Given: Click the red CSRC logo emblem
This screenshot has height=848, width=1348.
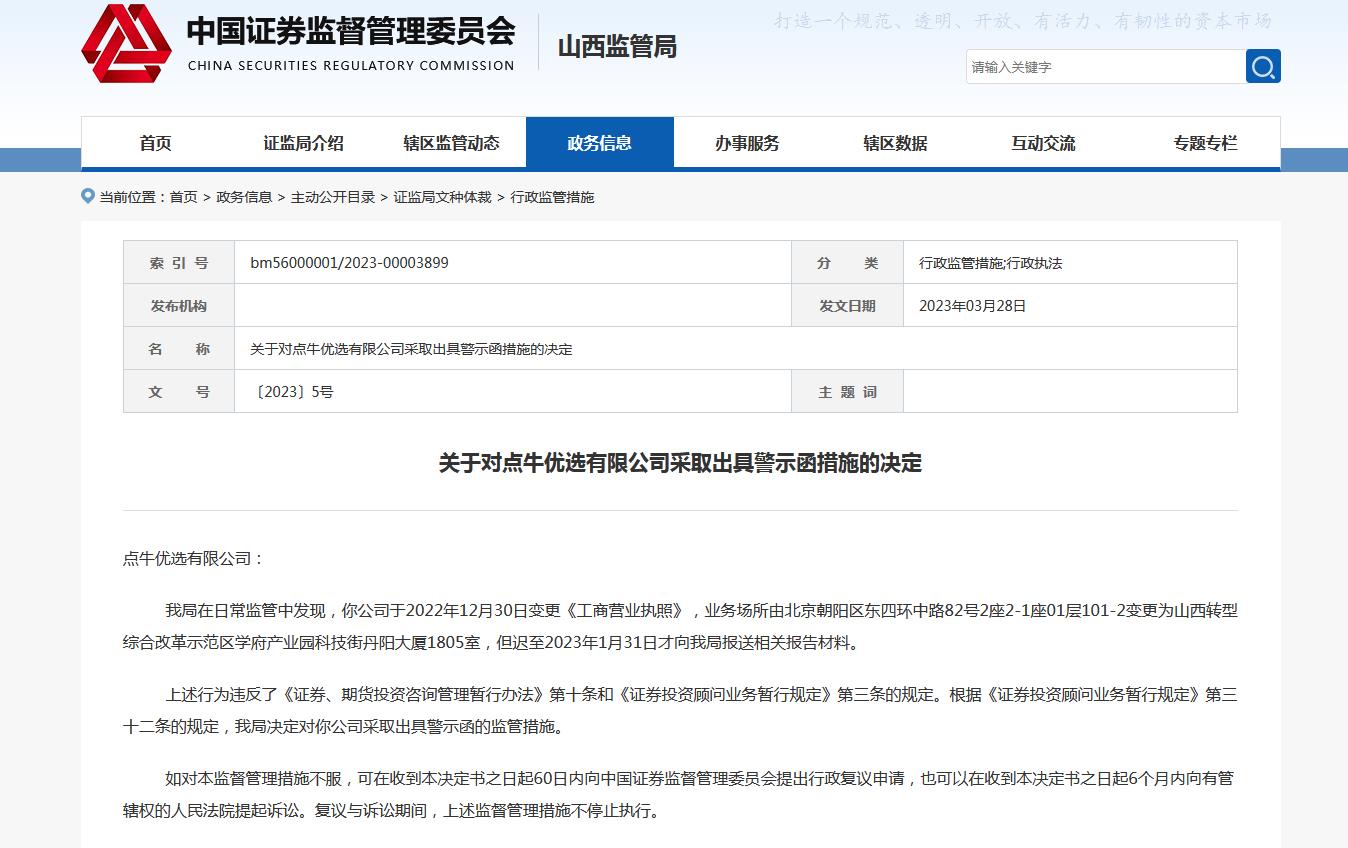Looking at the screenshot, I should 126,43.
